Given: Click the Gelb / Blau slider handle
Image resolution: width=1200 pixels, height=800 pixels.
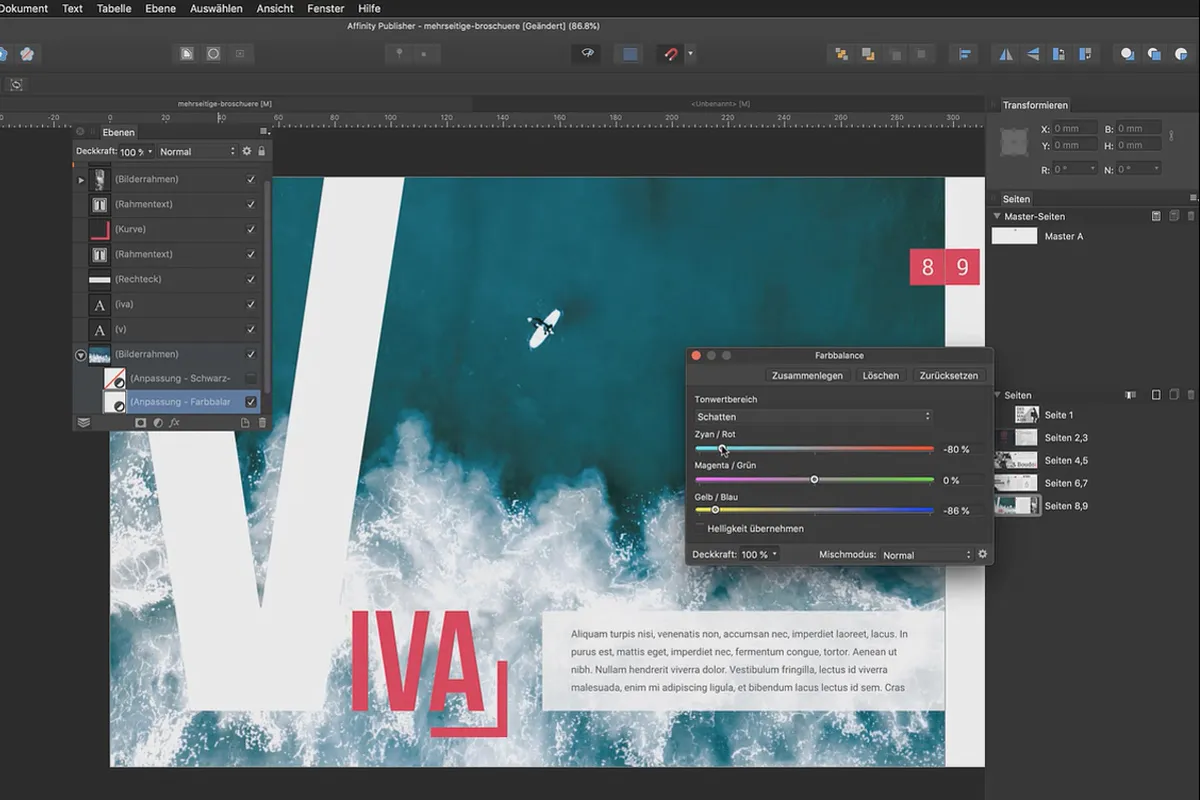Looking at the screenshot, I should click(x=715, y=510).
